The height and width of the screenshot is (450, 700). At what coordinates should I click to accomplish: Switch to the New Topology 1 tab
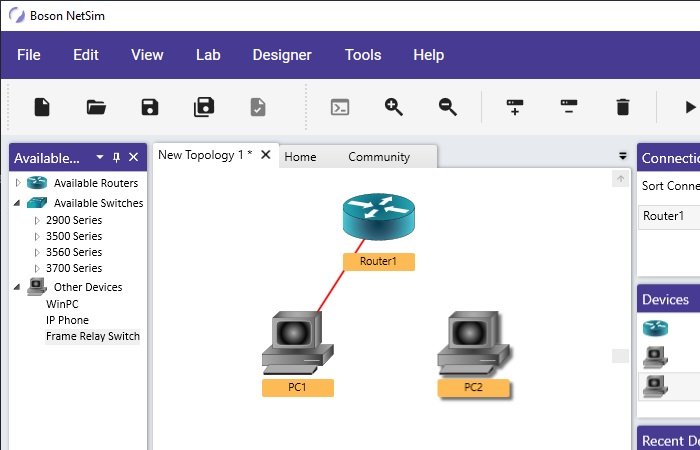(x=205, y=155)
